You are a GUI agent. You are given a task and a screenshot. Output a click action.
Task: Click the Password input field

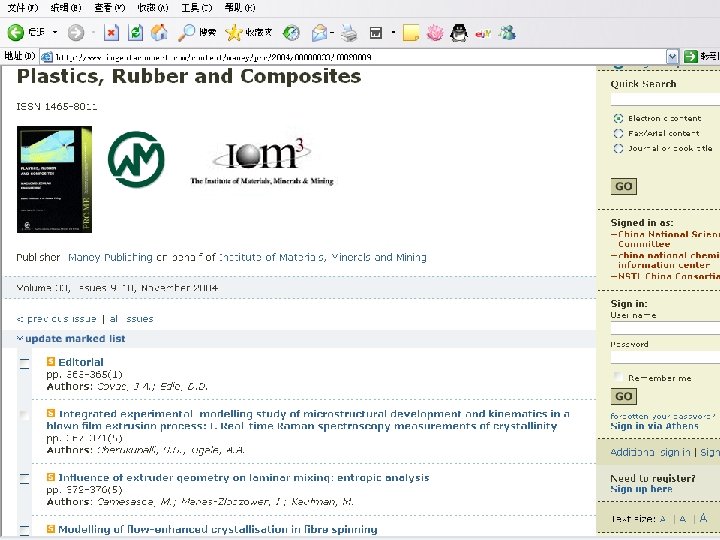(665, 357)
